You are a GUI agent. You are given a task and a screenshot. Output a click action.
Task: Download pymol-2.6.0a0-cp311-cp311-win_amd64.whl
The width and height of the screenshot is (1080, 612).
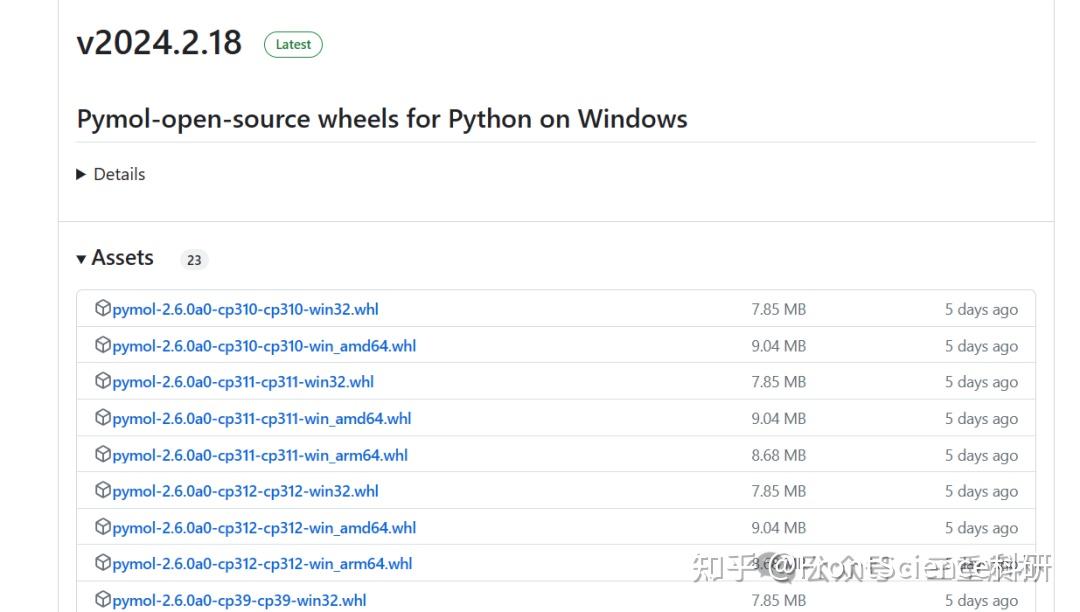point(262,418)
